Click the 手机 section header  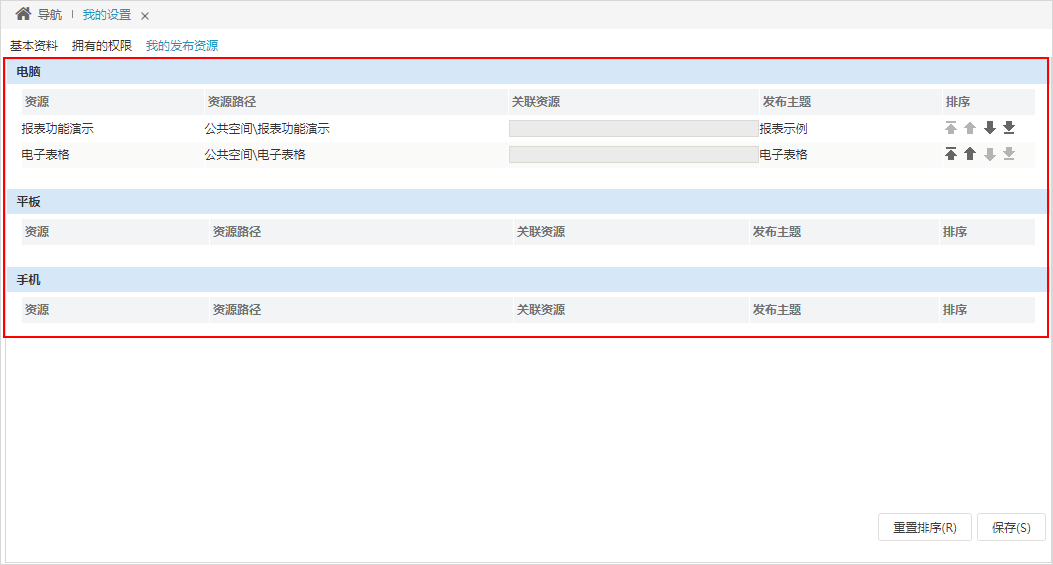click(527, 279)
